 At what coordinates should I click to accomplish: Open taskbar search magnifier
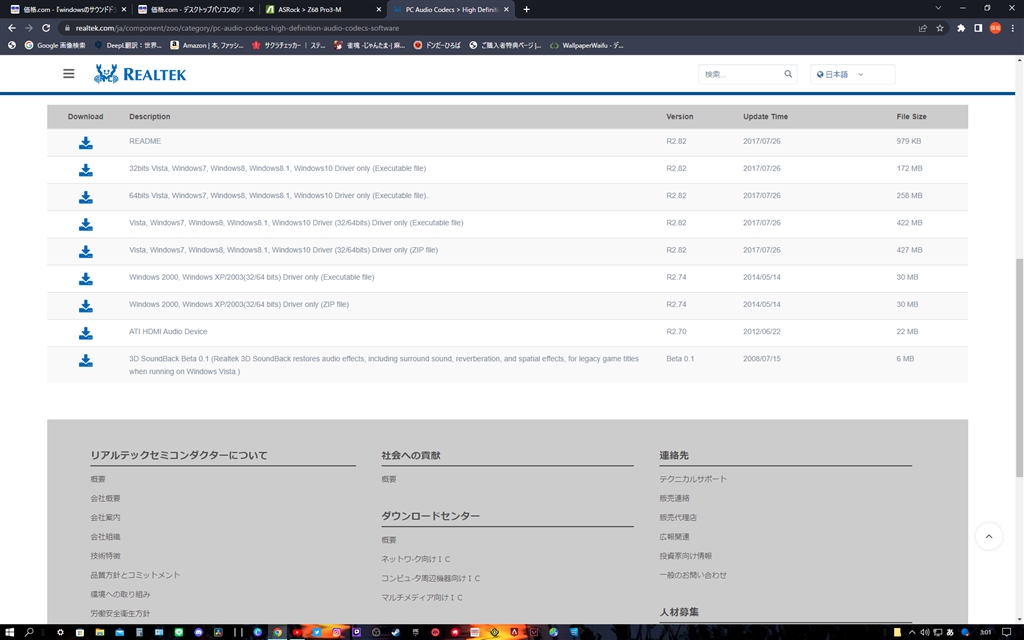(x=29, y=632)
